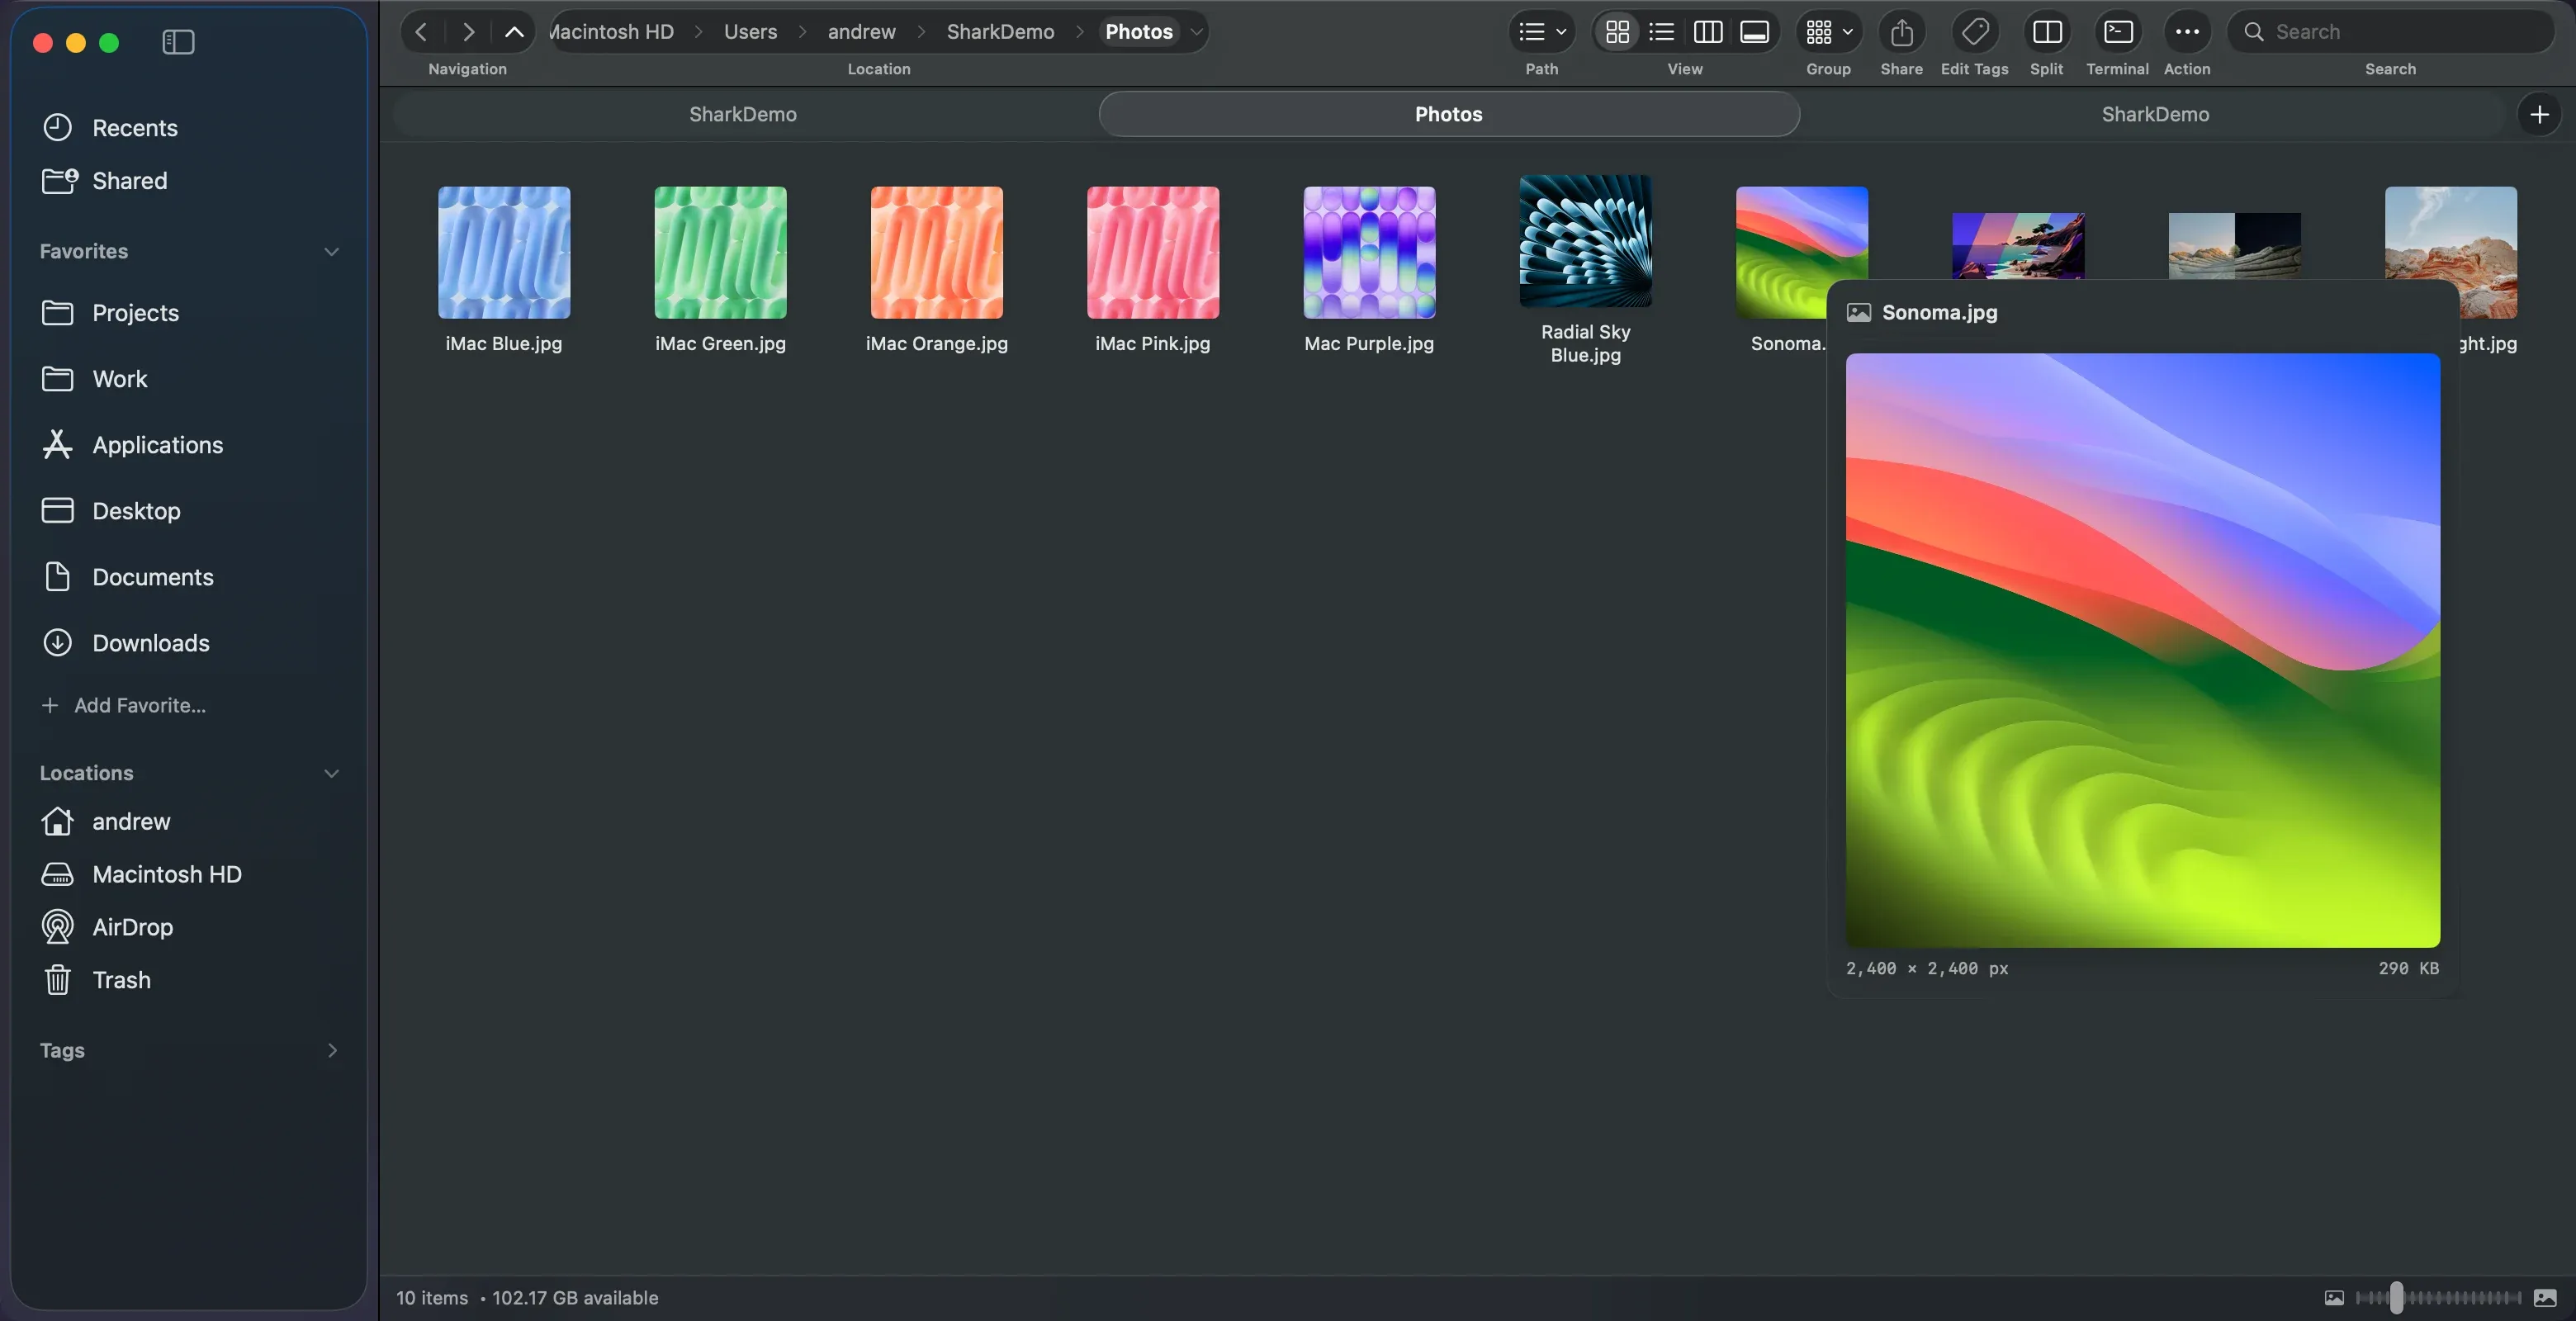Click large-icon end of size slider
Screen dimensions: 2576x1321
click(2545, 1298)
